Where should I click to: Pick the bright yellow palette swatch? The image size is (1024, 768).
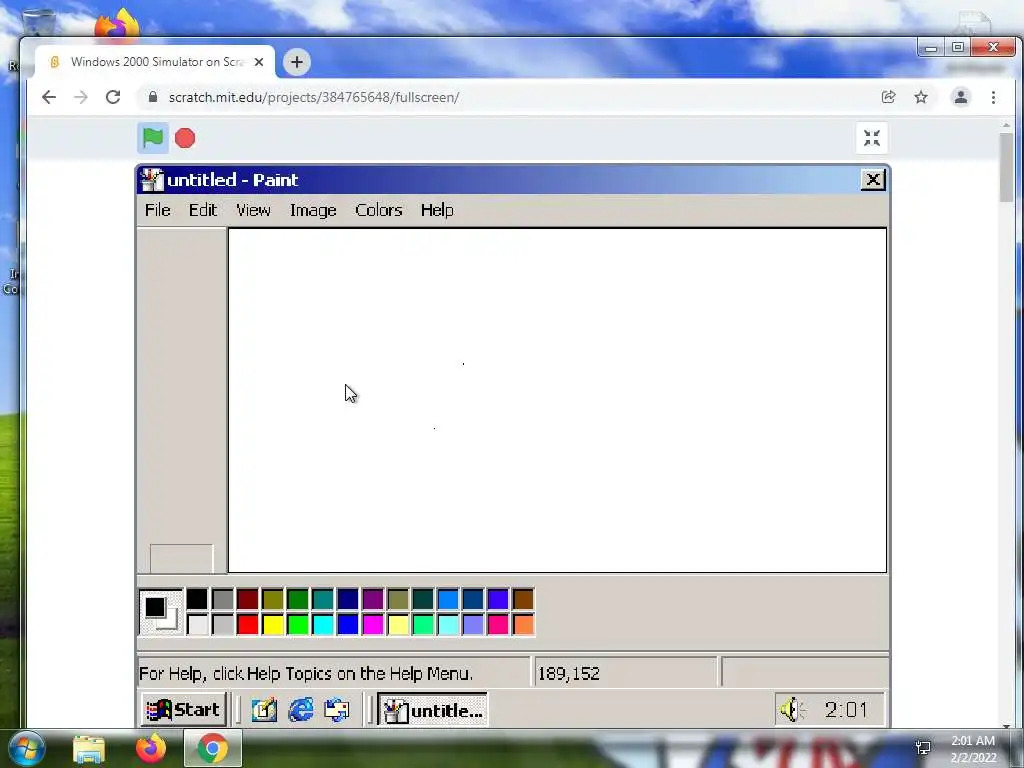(272, 624)
